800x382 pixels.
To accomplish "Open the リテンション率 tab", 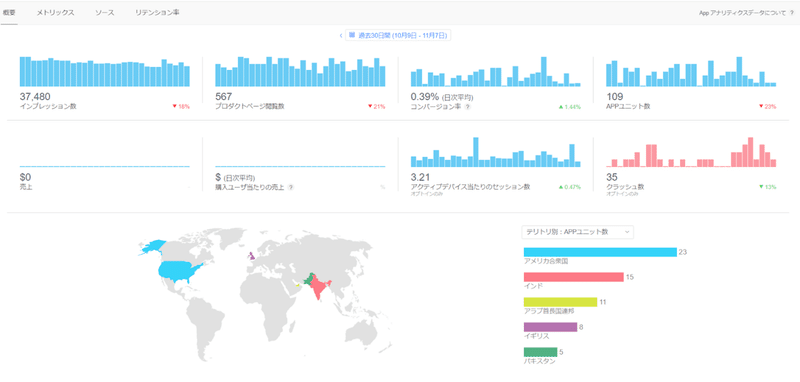I will tap(157, 13).
